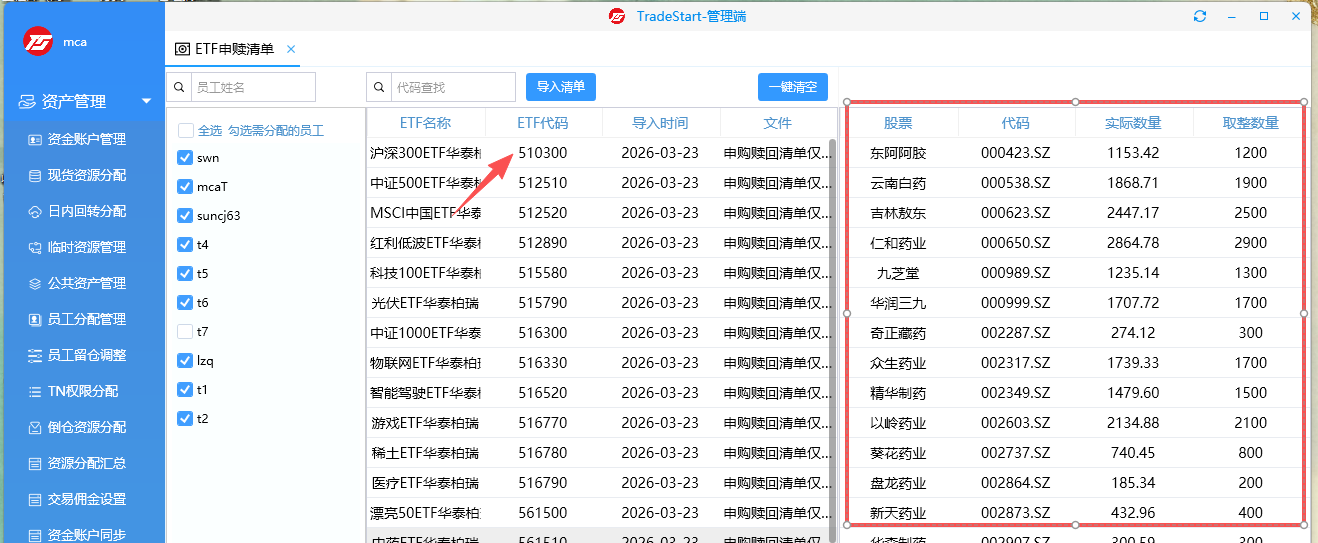Check employee t7
The width and height of the screenshot is (1318, 543).
click(185, 331)
